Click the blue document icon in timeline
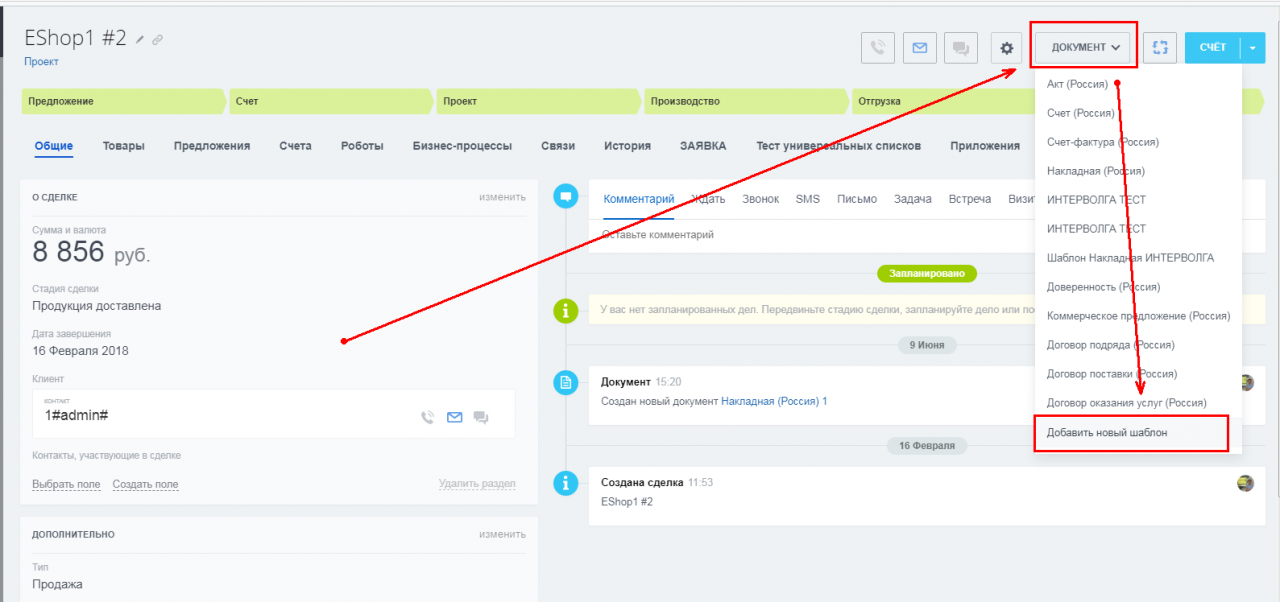1280x602 pixels. coord(566,382)
